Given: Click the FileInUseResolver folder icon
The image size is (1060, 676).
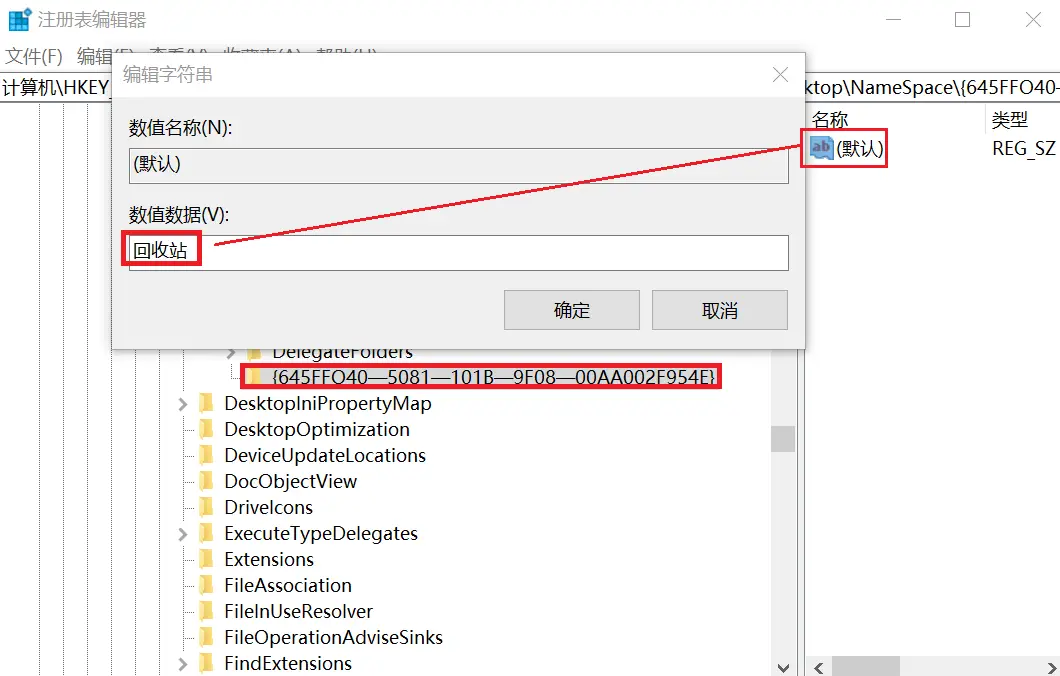Looking at the screenshot, I should [x=207, y=611].
